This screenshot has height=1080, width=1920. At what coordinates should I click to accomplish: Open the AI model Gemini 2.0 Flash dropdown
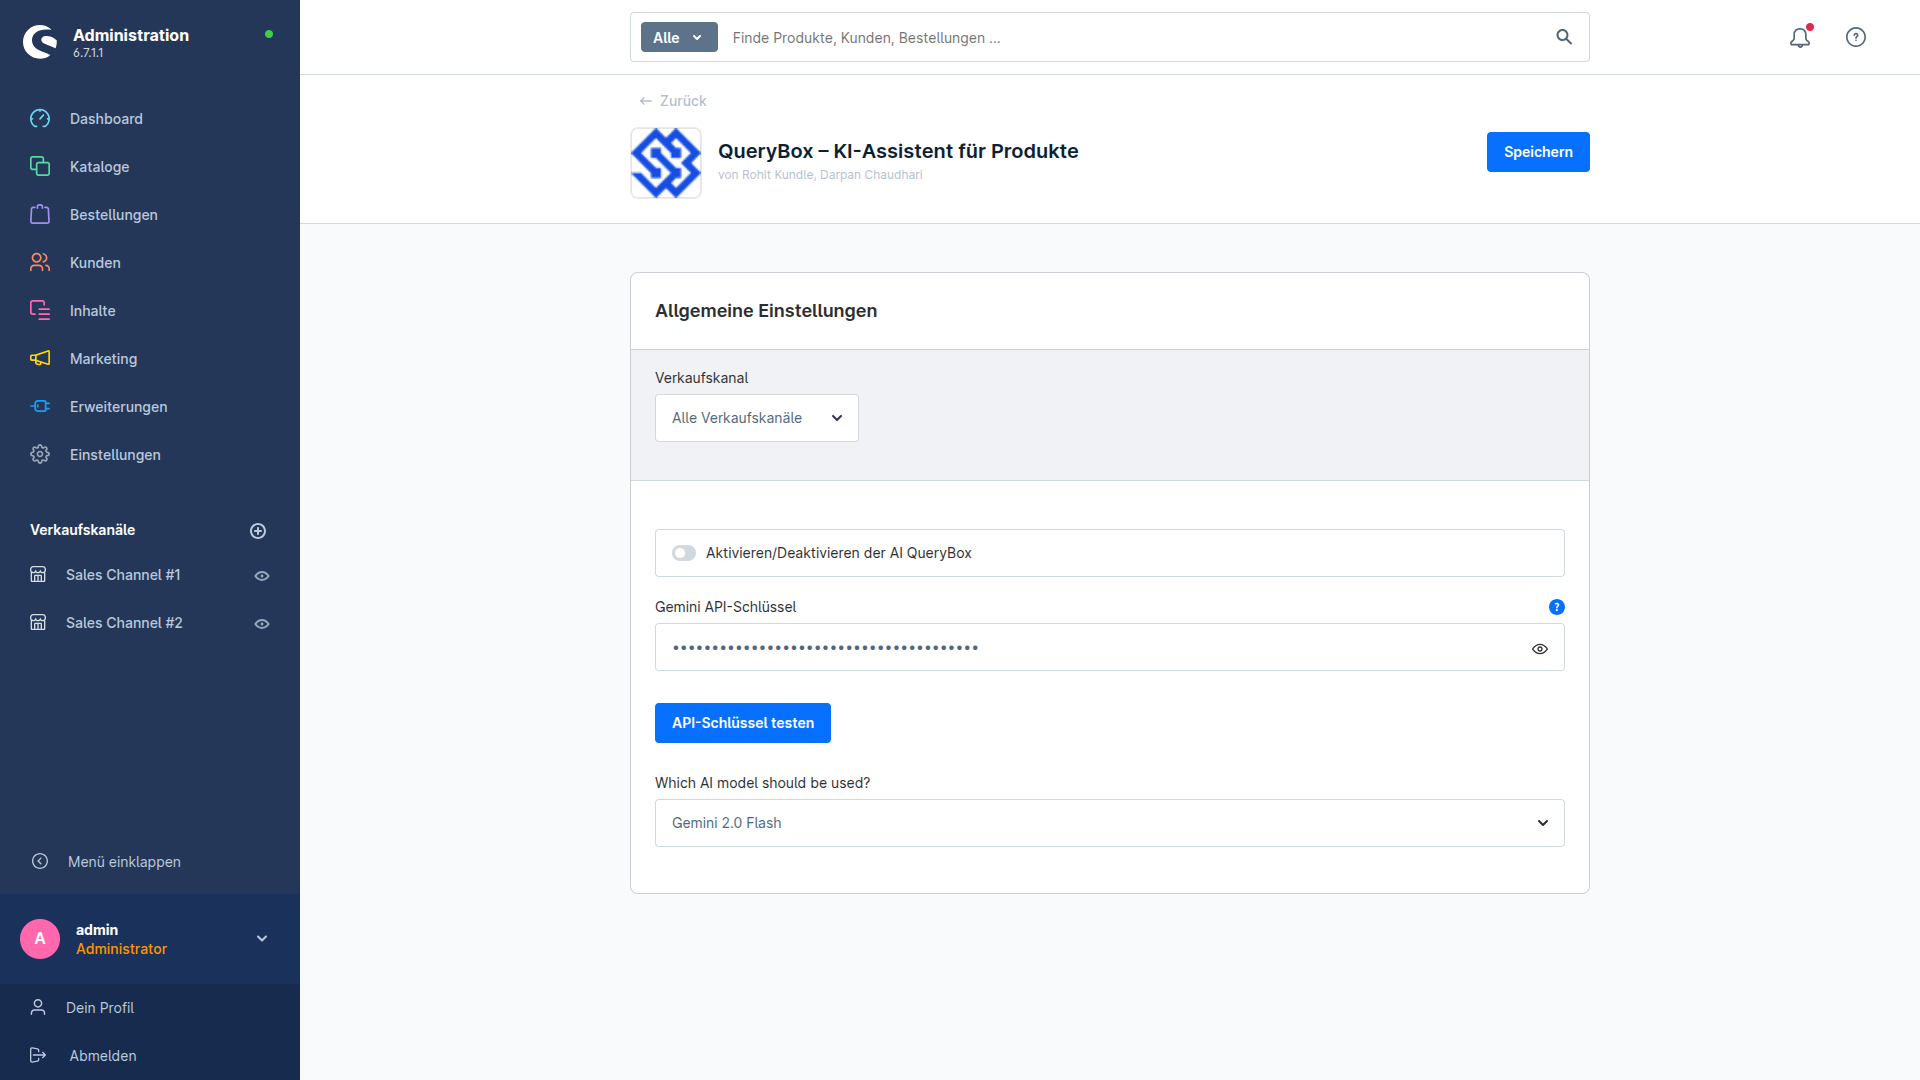(1110, 823)
